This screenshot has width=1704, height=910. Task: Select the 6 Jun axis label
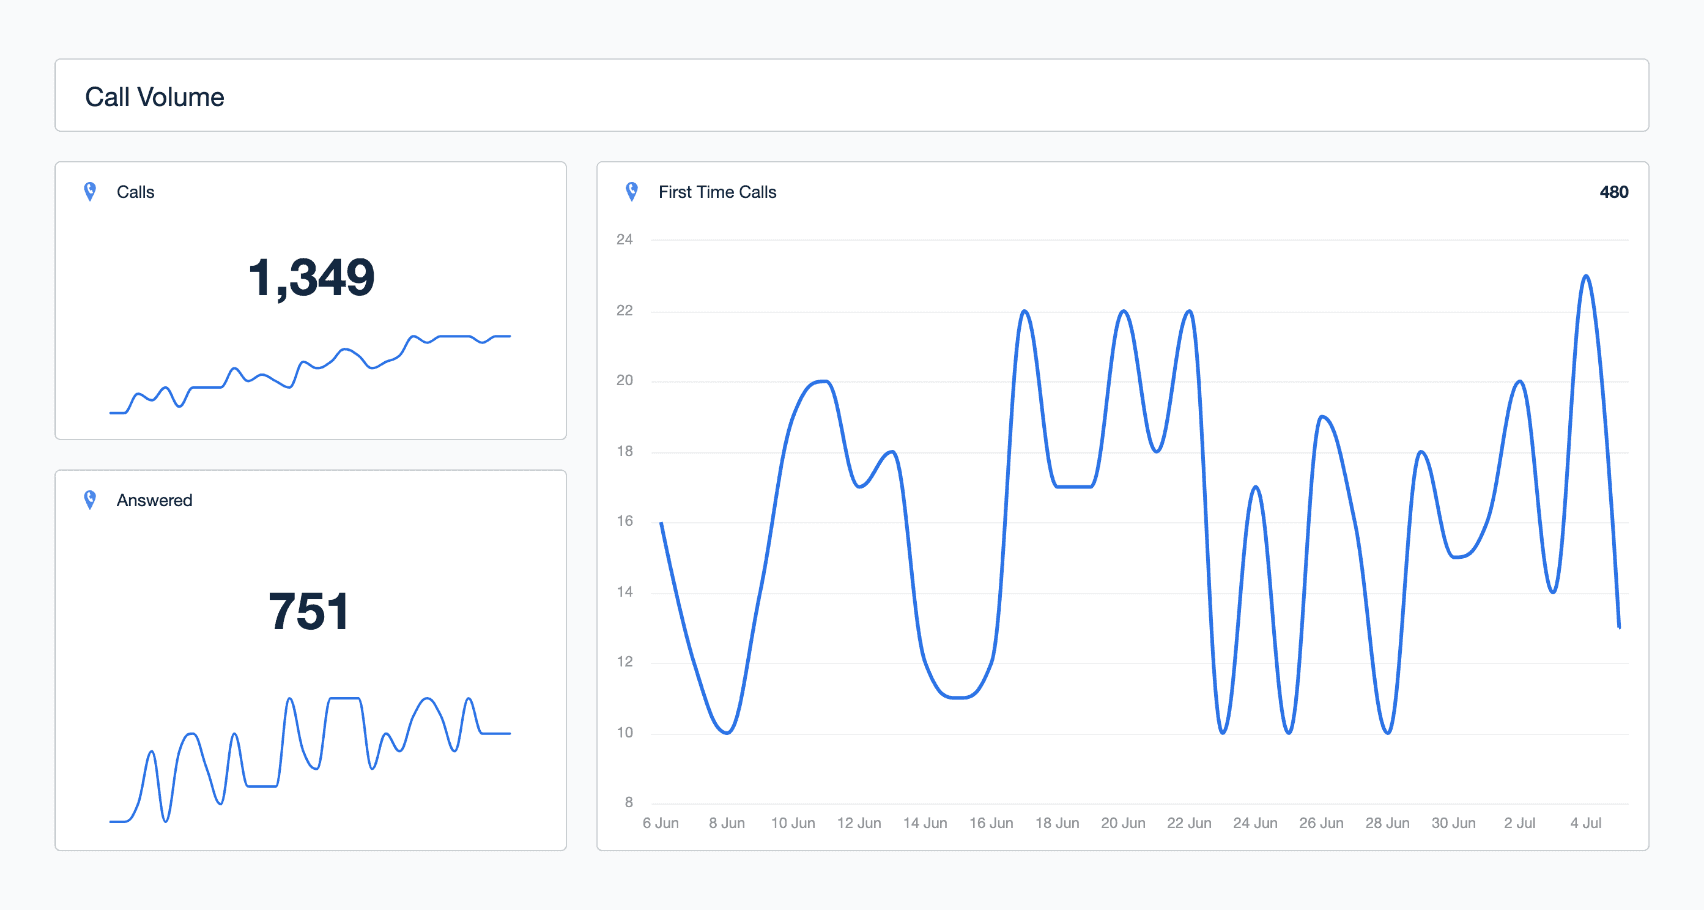[661, 822]
